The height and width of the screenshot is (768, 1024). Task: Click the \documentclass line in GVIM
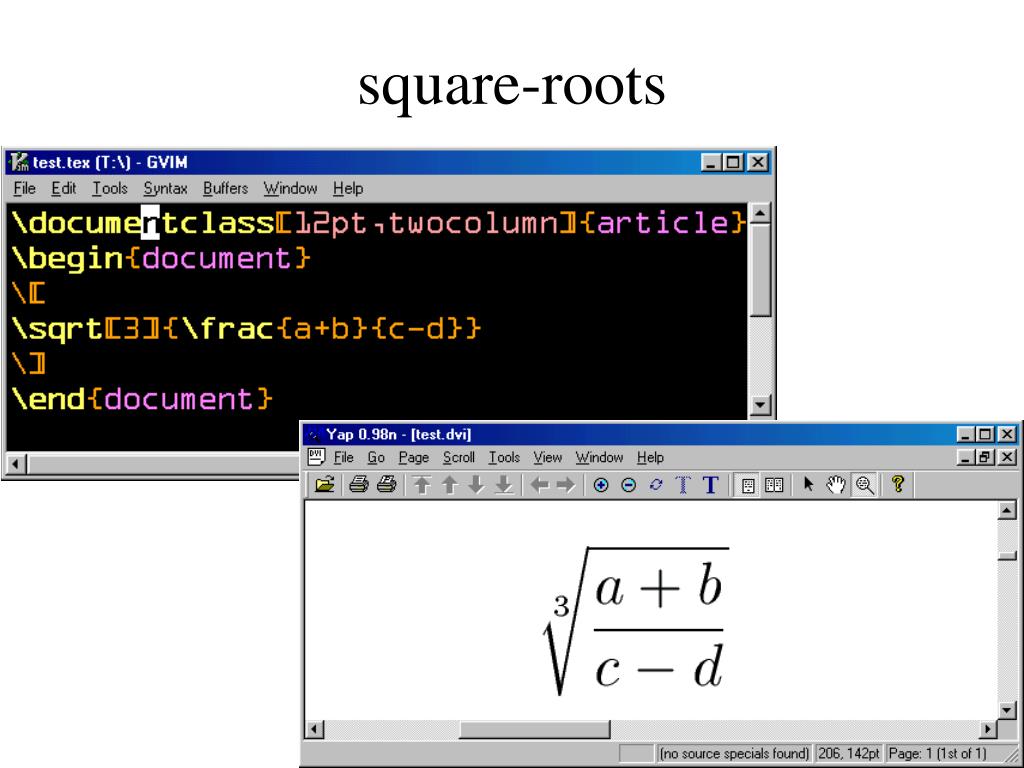coord(379,223)
